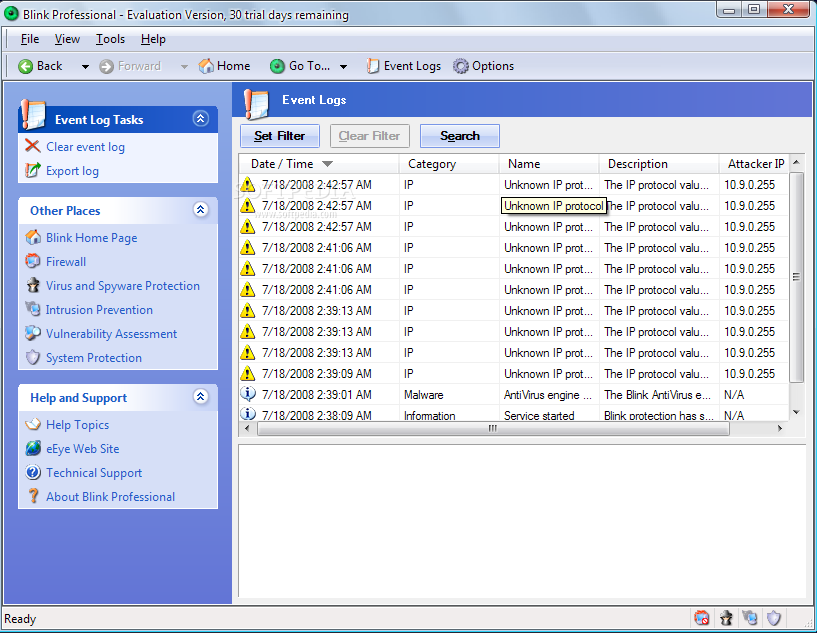The height and width of the screenshot is (633, 817).
Task: Click the info icon on Service started row
Action: point(247,414)
